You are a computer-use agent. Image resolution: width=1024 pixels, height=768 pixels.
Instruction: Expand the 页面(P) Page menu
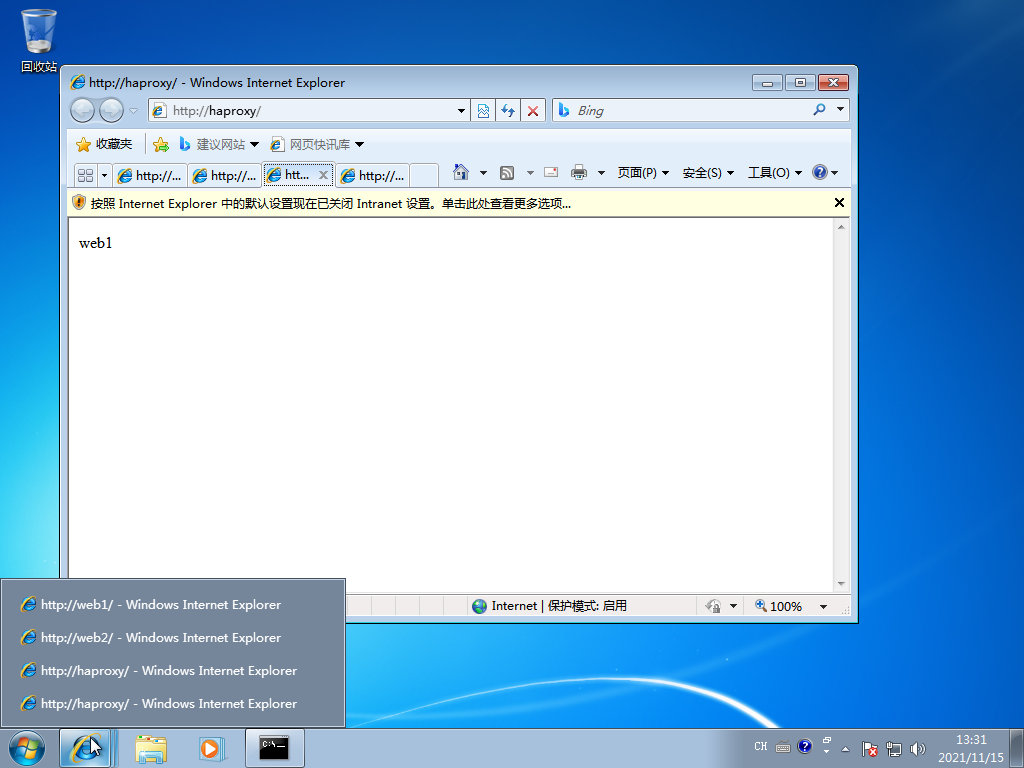tap(643, 173)
